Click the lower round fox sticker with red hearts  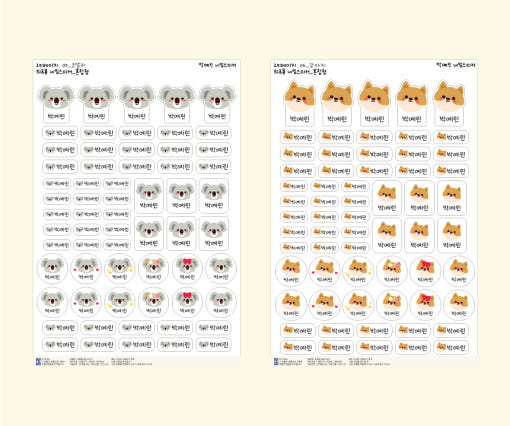pyautogui.click(x=324, y=305)
